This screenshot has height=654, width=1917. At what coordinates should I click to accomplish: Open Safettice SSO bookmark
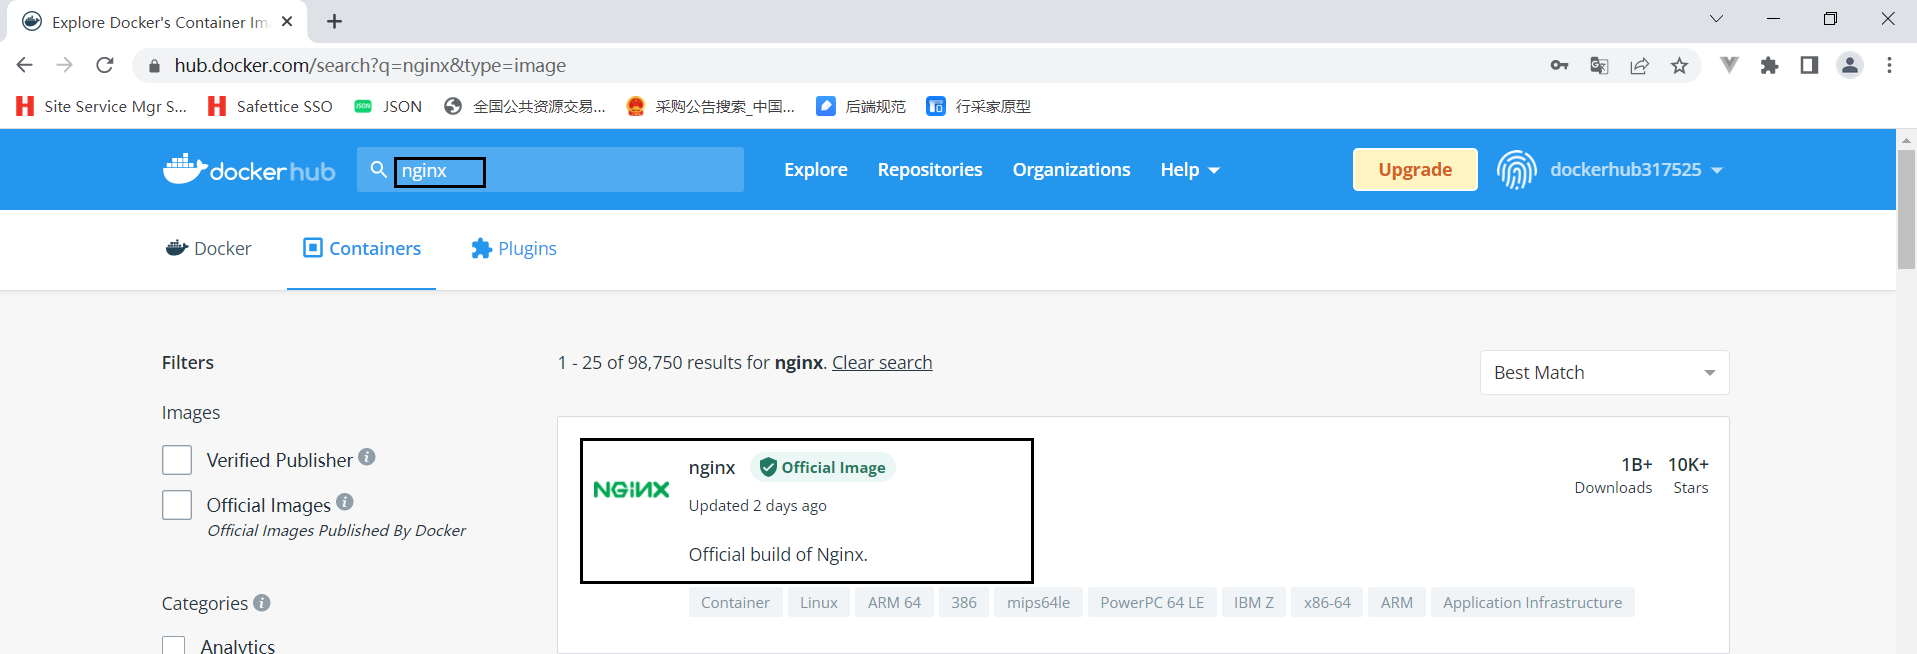tap(270, 106)
